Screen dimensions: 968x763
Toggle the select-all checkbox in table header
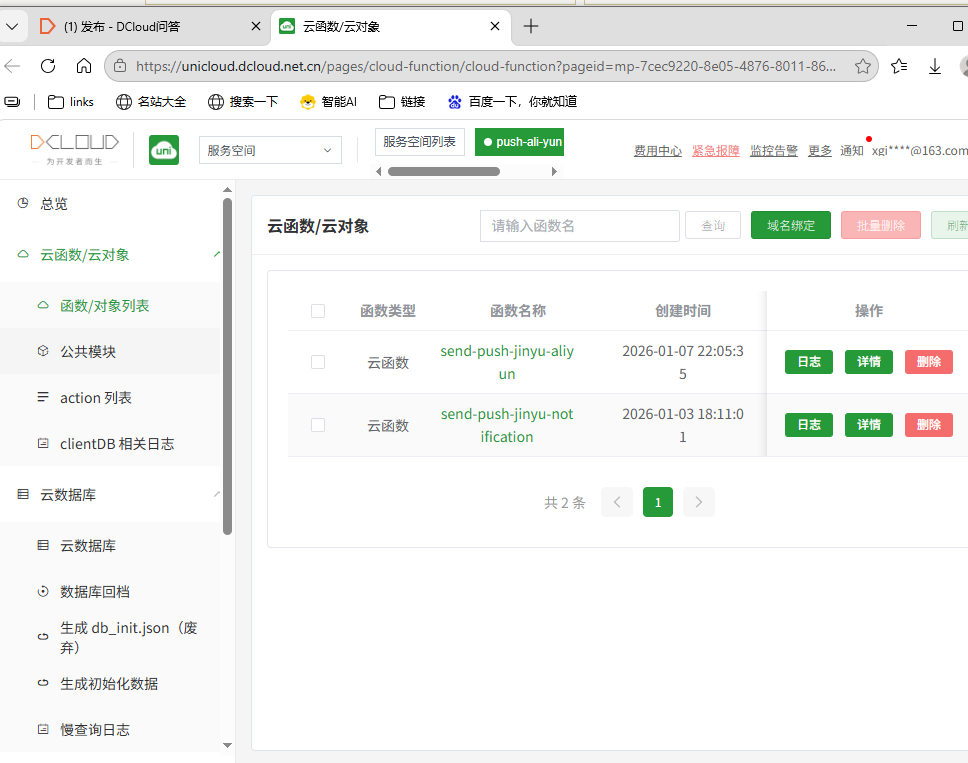point(318,311)
